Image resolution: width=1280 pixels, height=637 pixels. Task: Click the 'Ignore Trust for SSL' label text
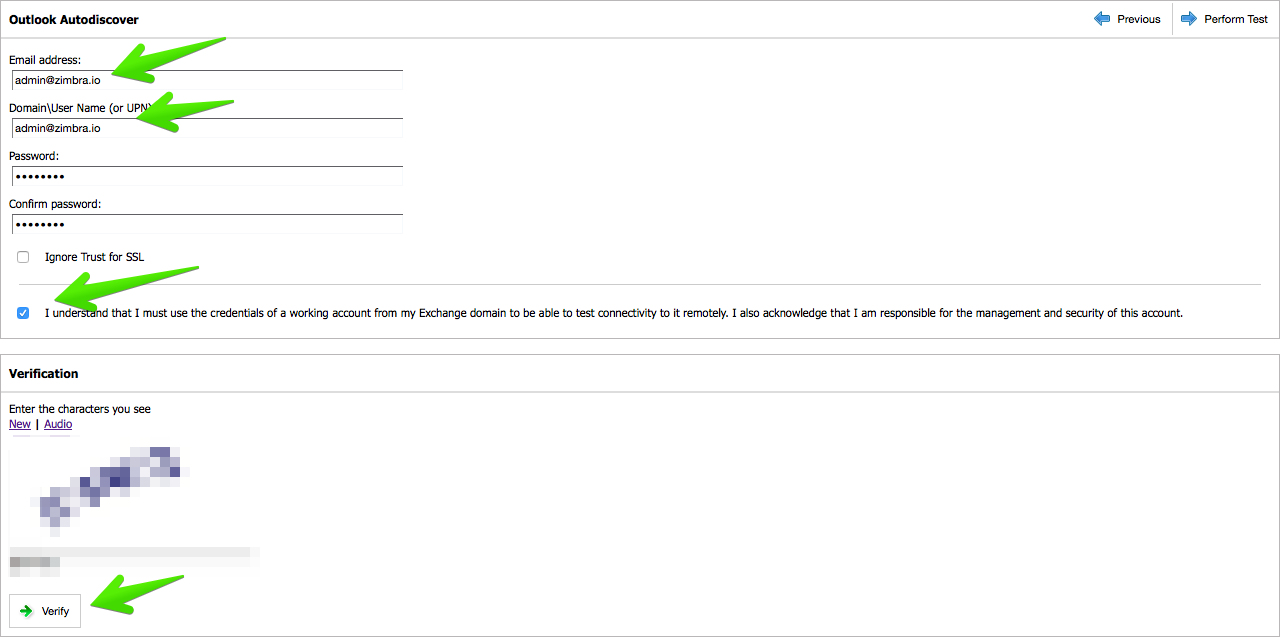[94, 257]
